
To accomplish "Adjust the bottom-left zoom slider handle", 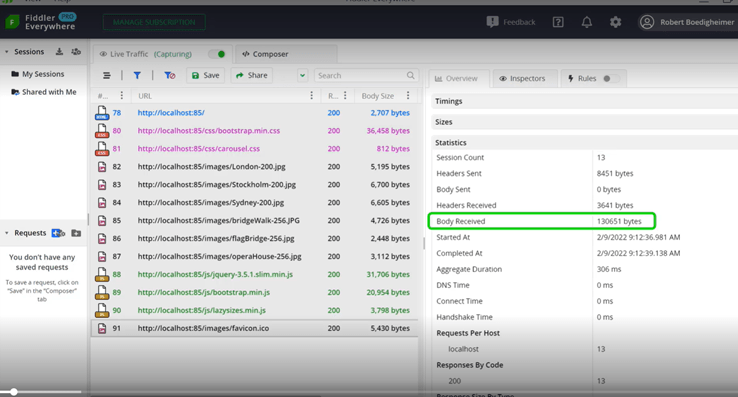I will click(14, 392).
